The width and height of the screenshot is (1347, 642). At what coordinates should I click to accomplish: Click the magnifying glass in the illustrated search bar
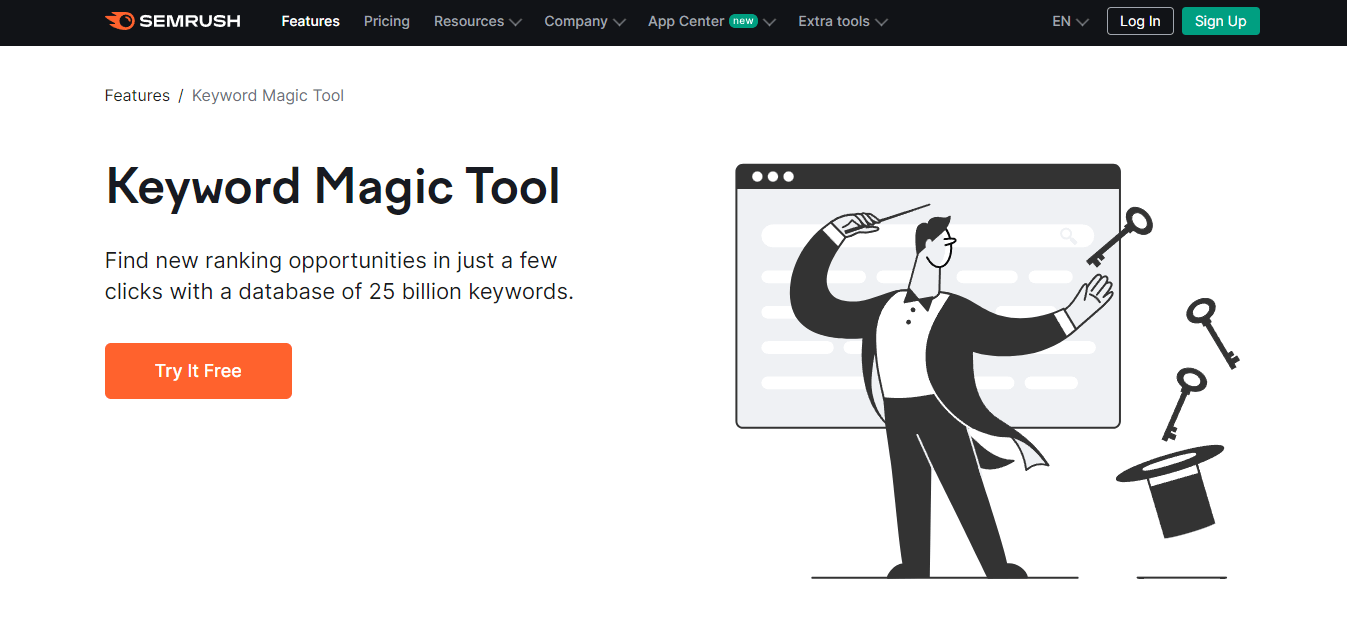click(1068, 236)
